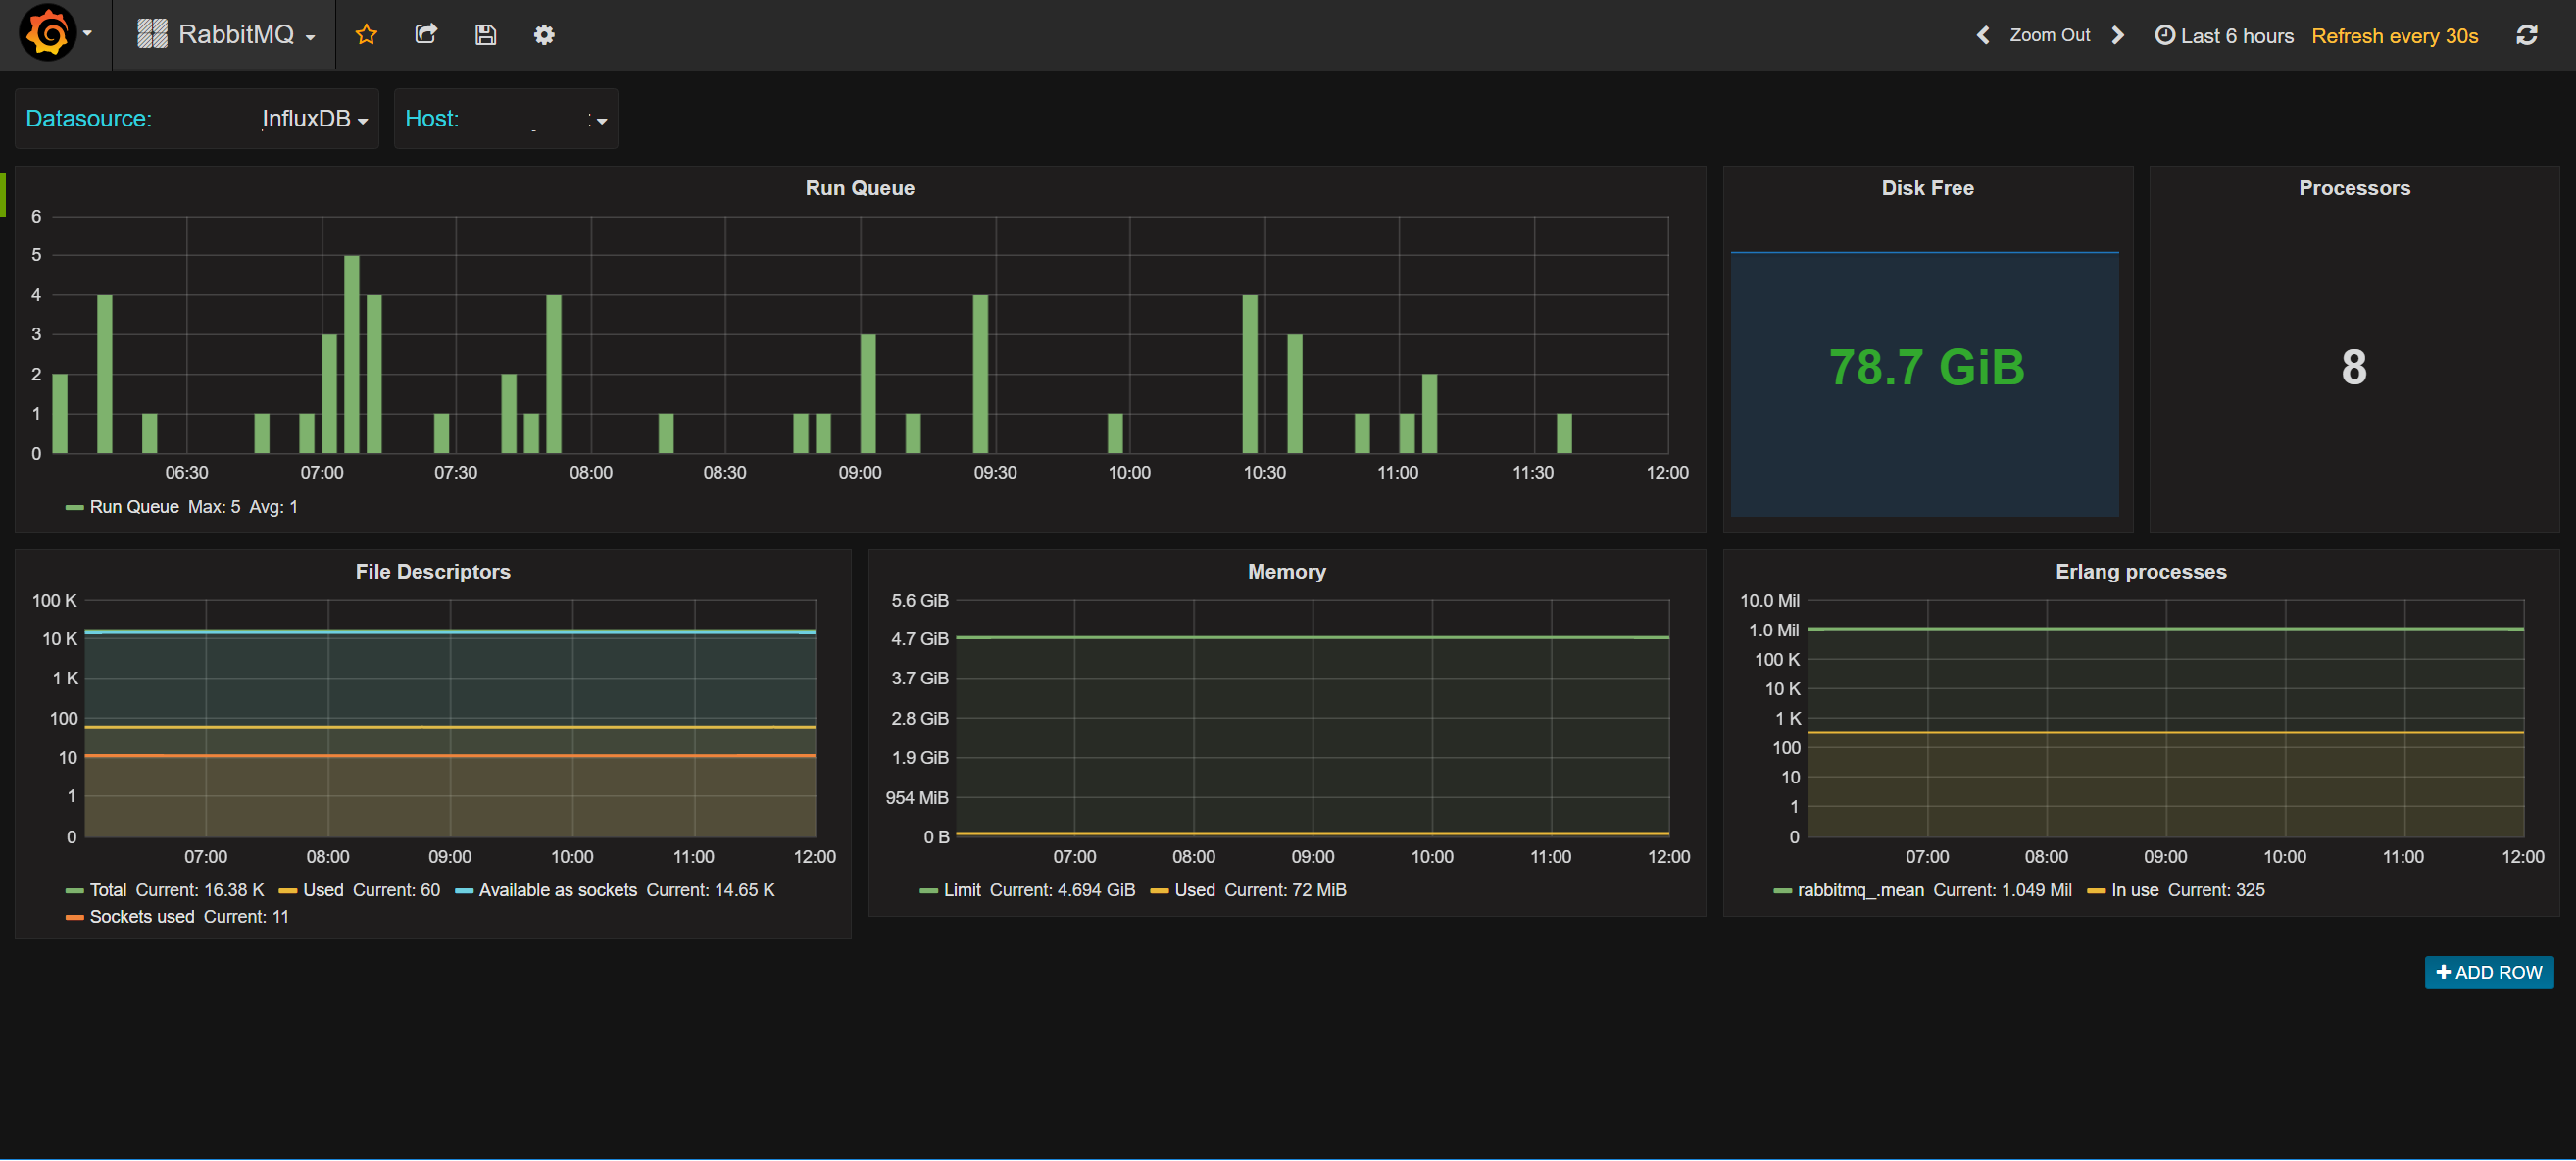
Task: Shift time range back with left arrow
Action: click(1983, 35)
